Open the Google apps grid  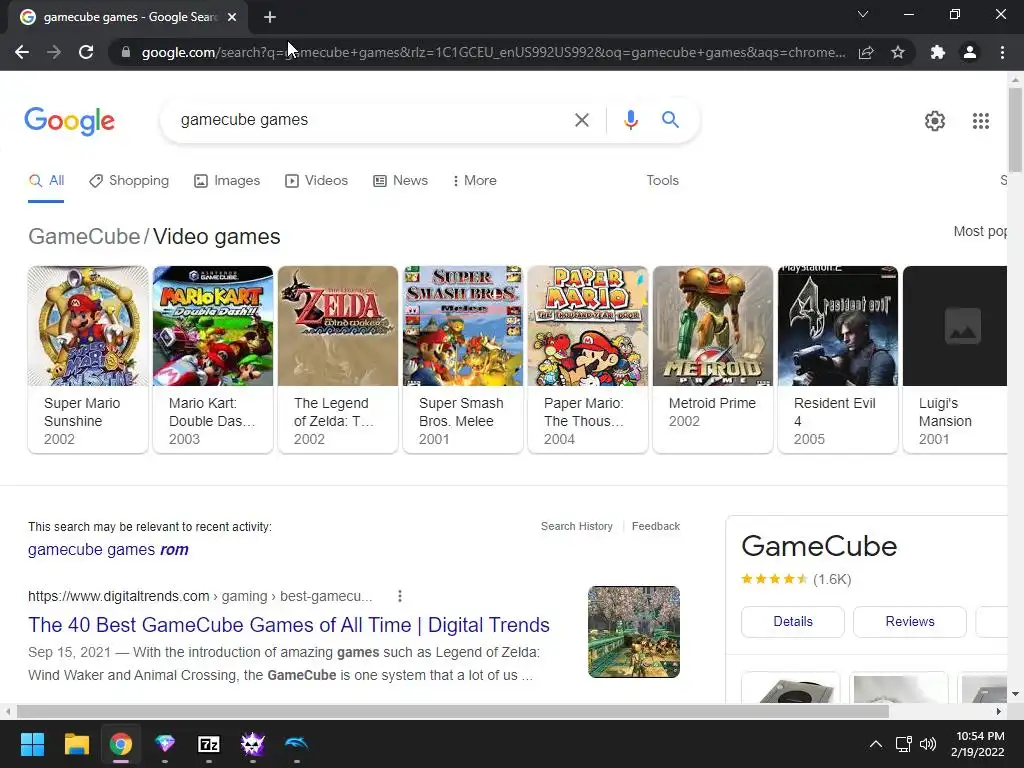980,121
